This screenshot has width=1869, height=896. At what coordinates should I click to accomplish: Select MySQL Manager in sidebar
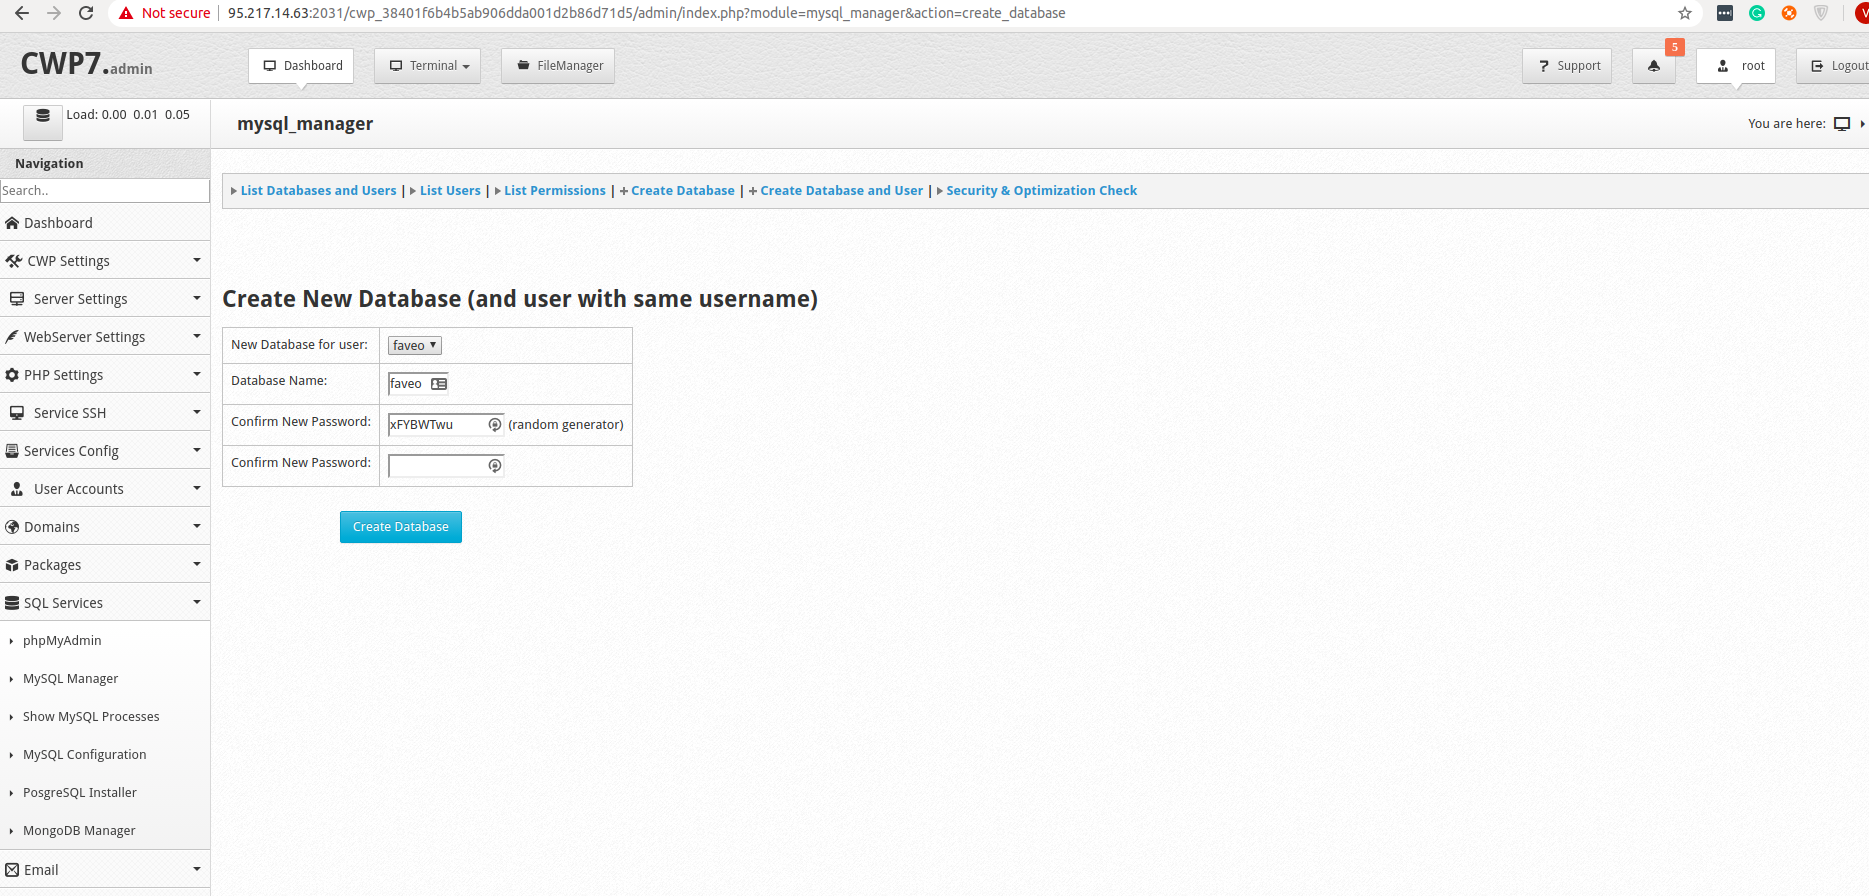click(x=70, y=679)
